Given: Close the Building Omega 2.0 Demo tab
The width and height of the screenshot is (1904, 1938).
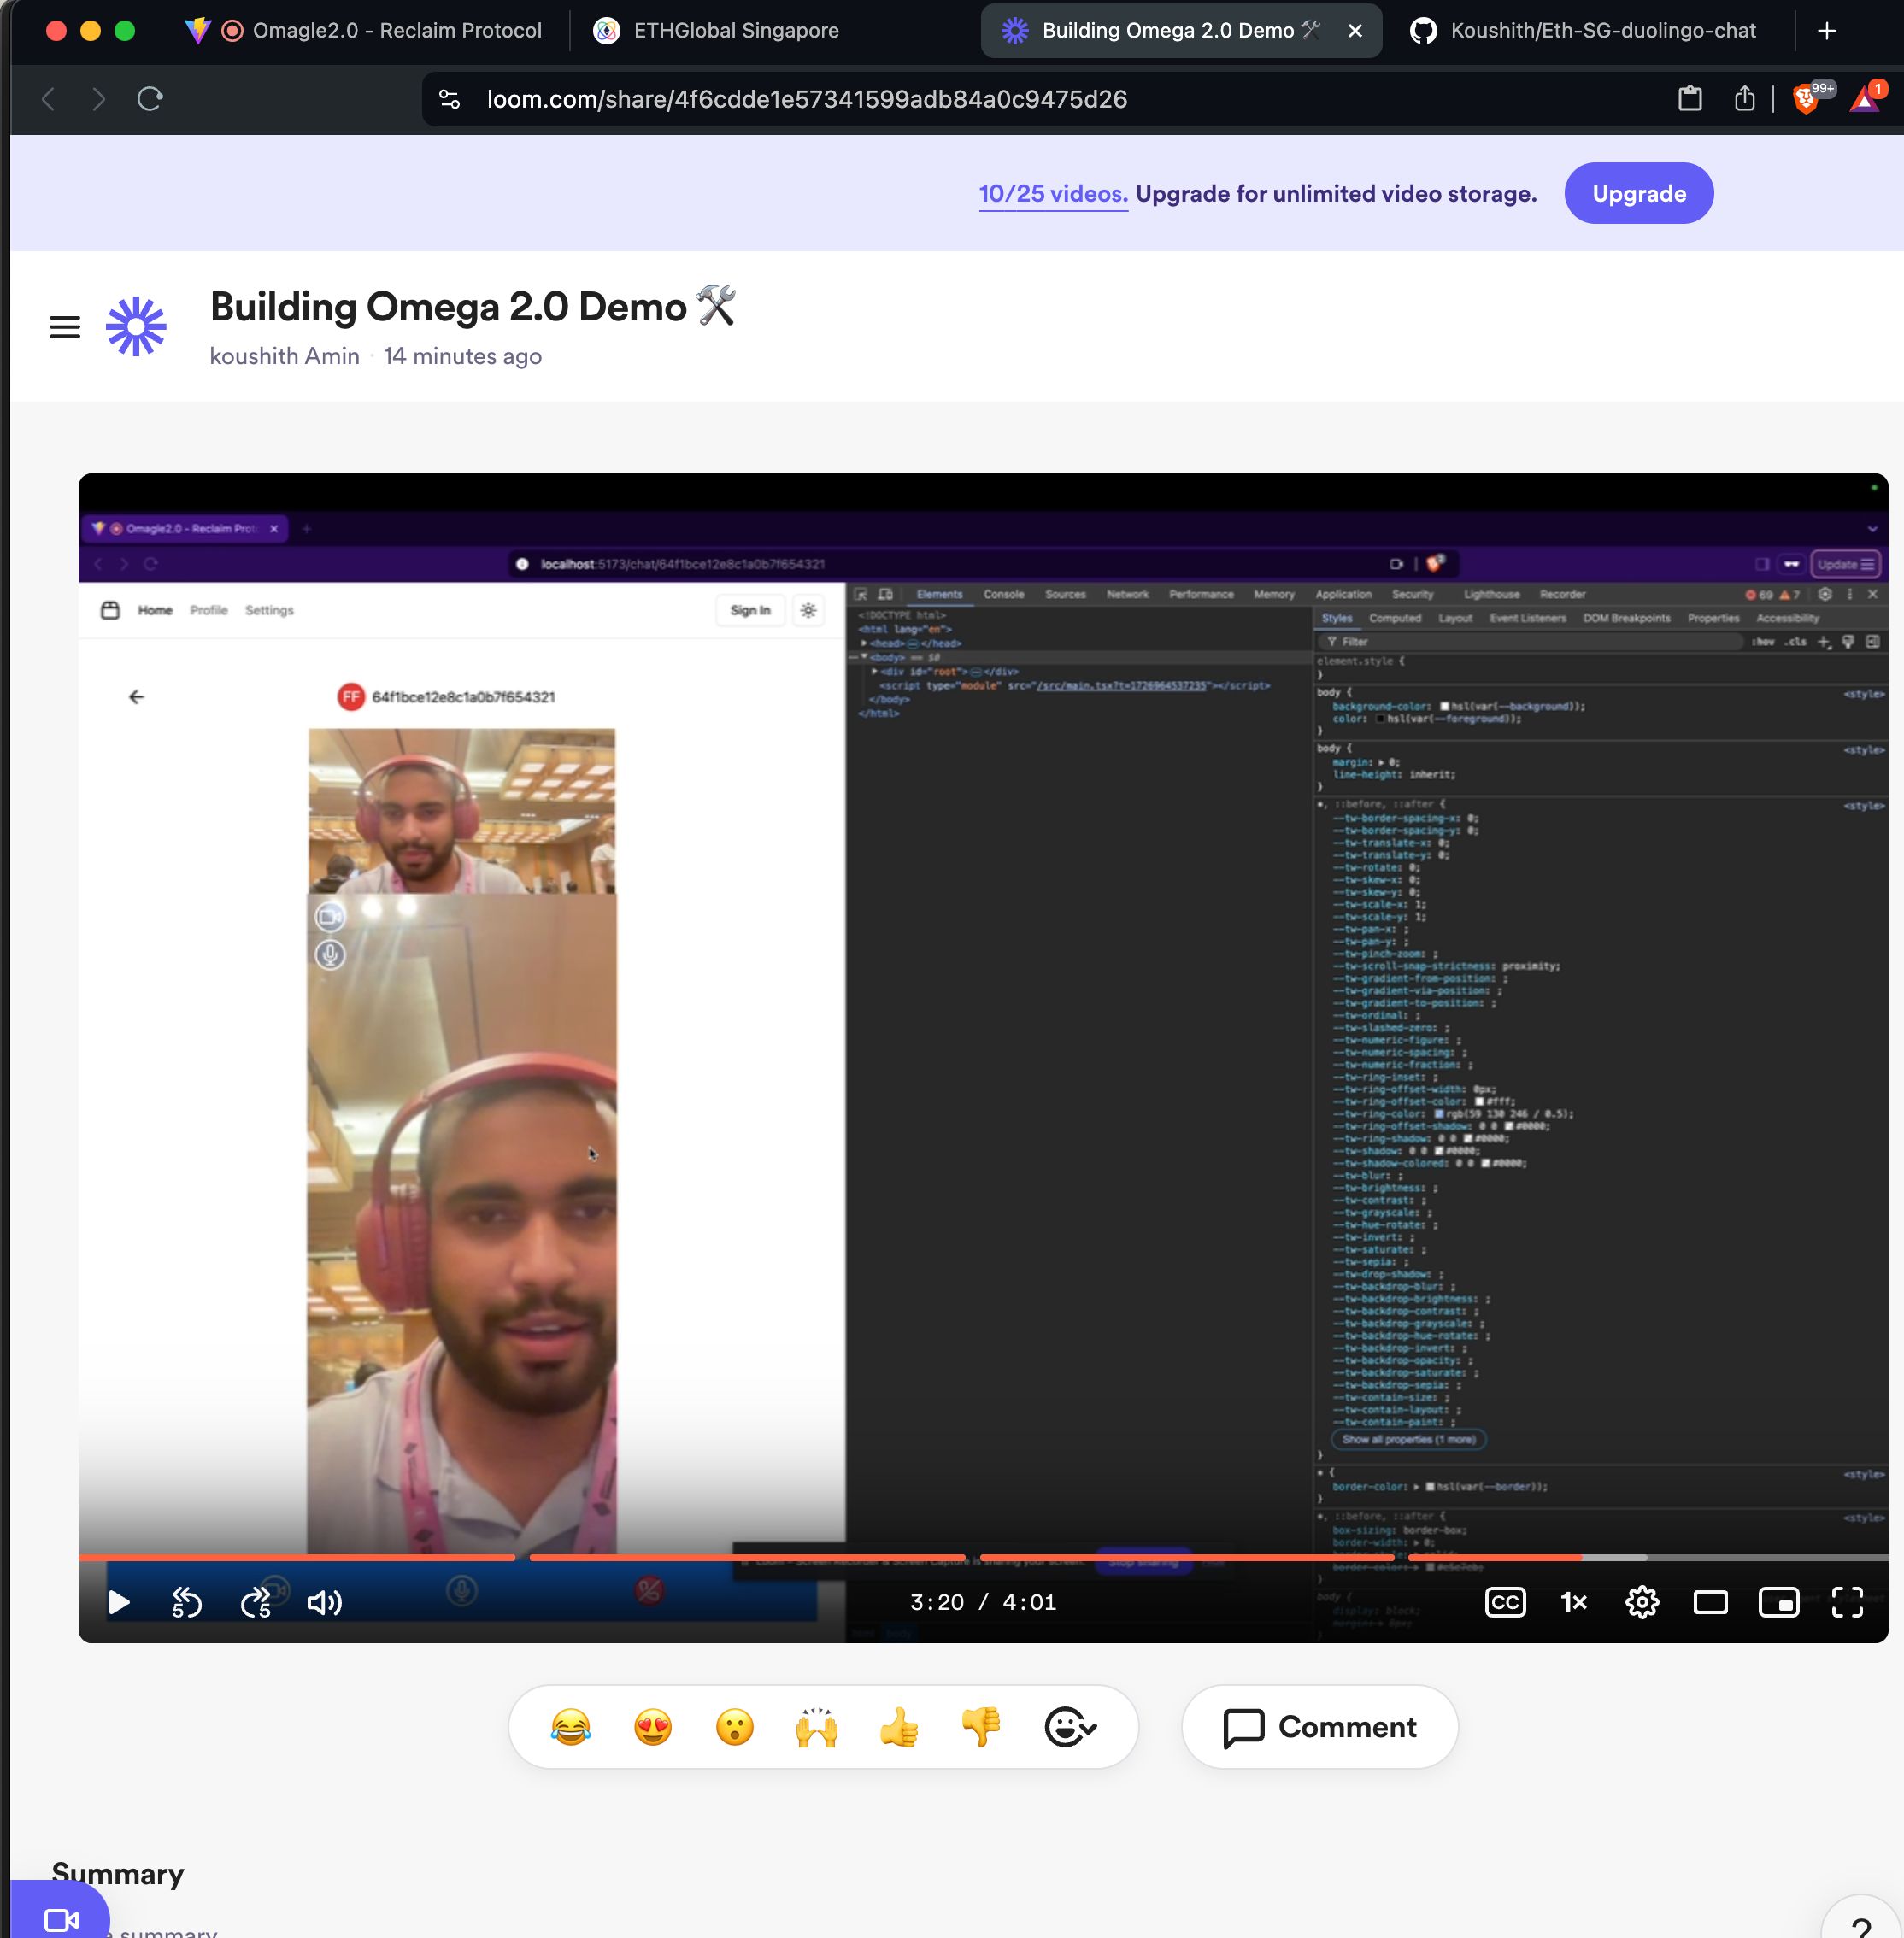Looking at the screenshot, I should click(x=1355, y=31).
